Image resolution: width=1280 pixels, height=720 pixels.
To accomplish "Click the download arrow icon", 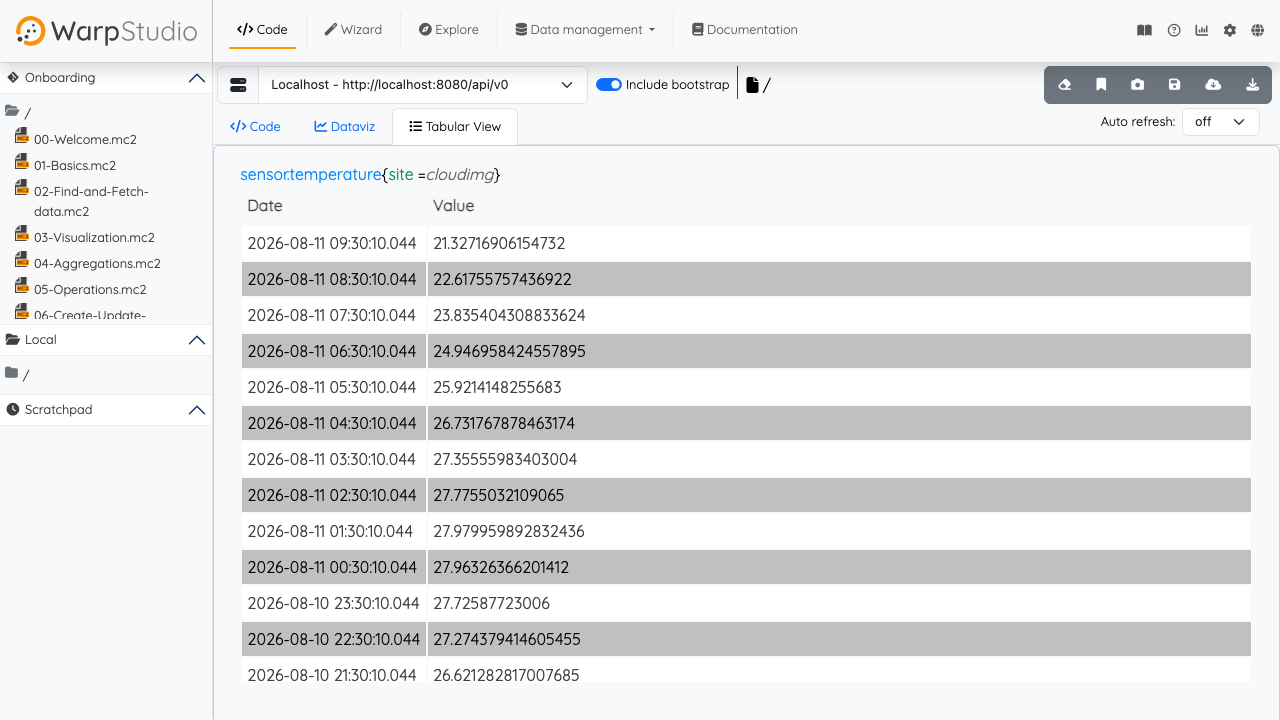I will click(x=1252, y=85).
